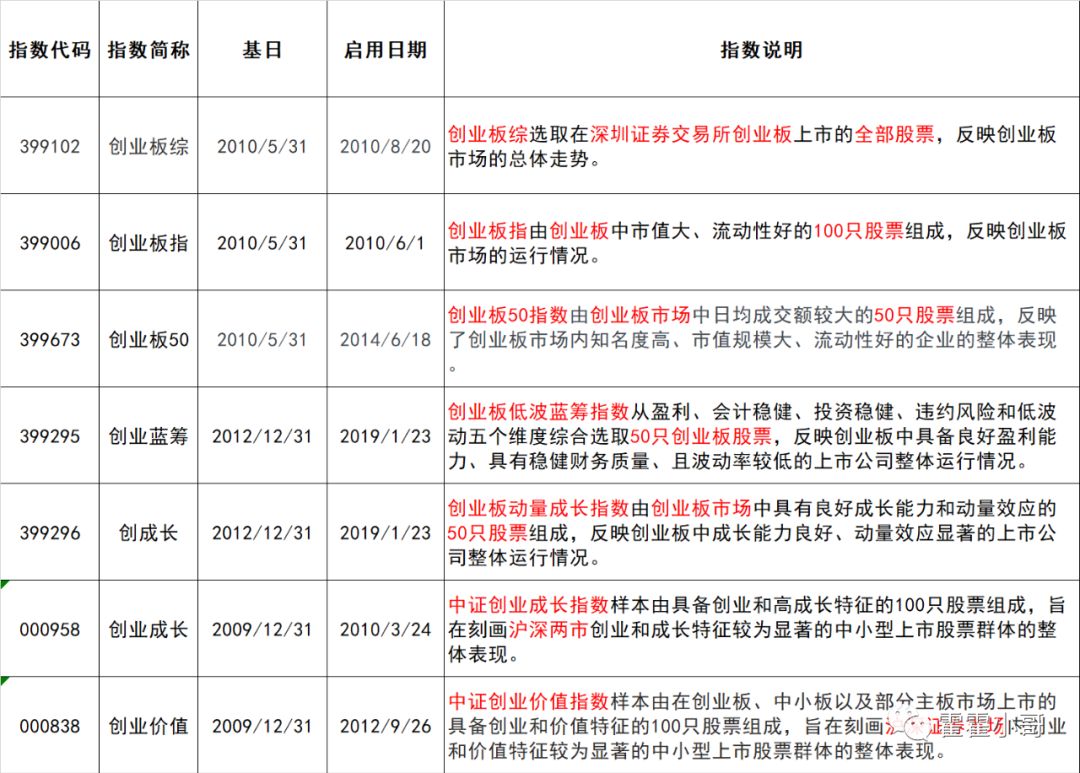Click the 创业板指 name cell
The width and height of the screenshot is (1080, 773).
[x=148, y=243]
